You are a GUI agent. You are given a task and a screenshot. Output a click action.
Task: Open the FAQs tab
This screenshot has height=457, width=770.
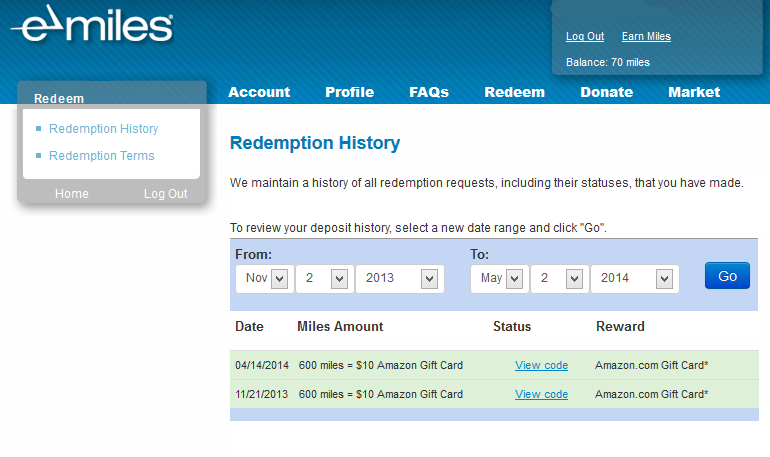(x=429, y=92)
